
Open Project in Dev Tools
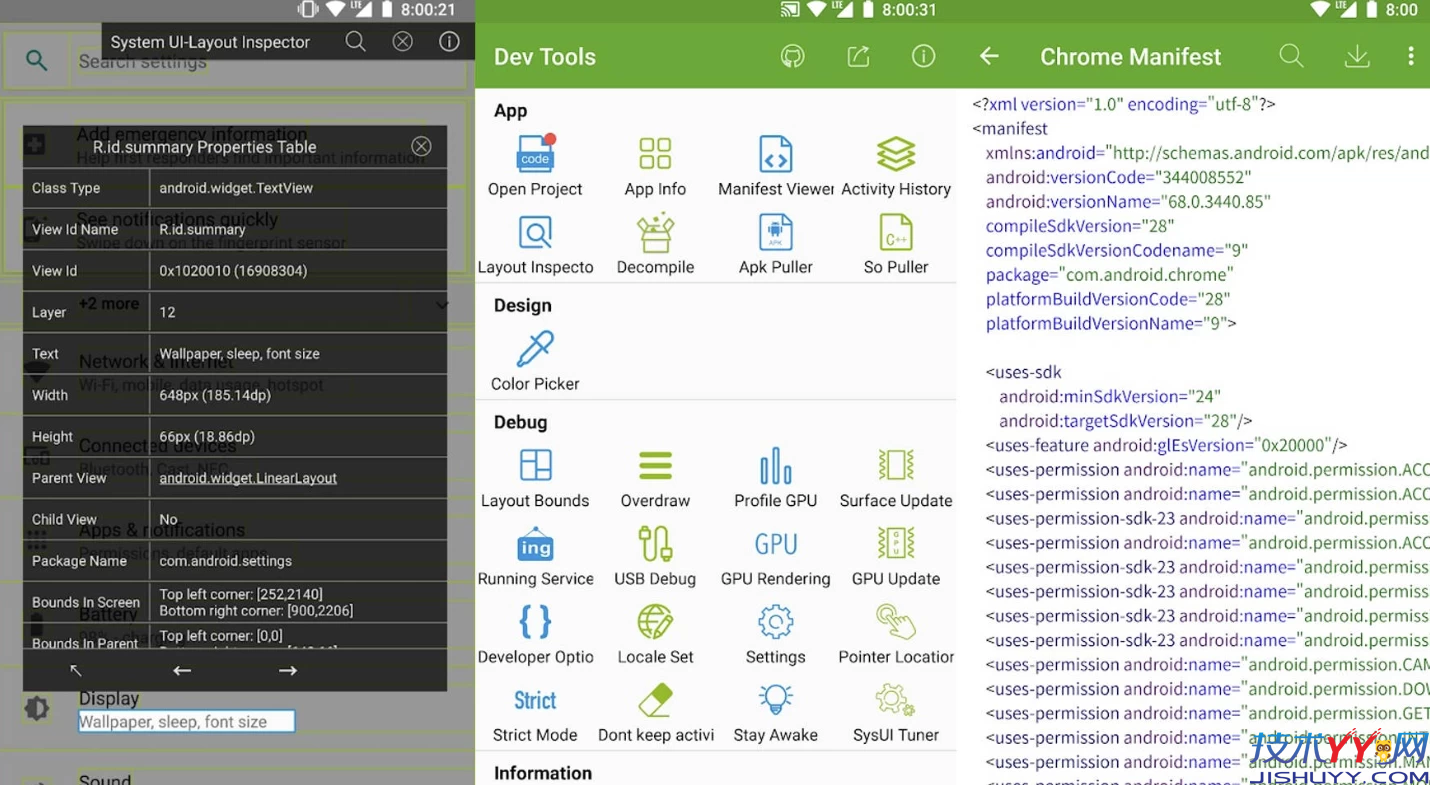coord(535,165)
